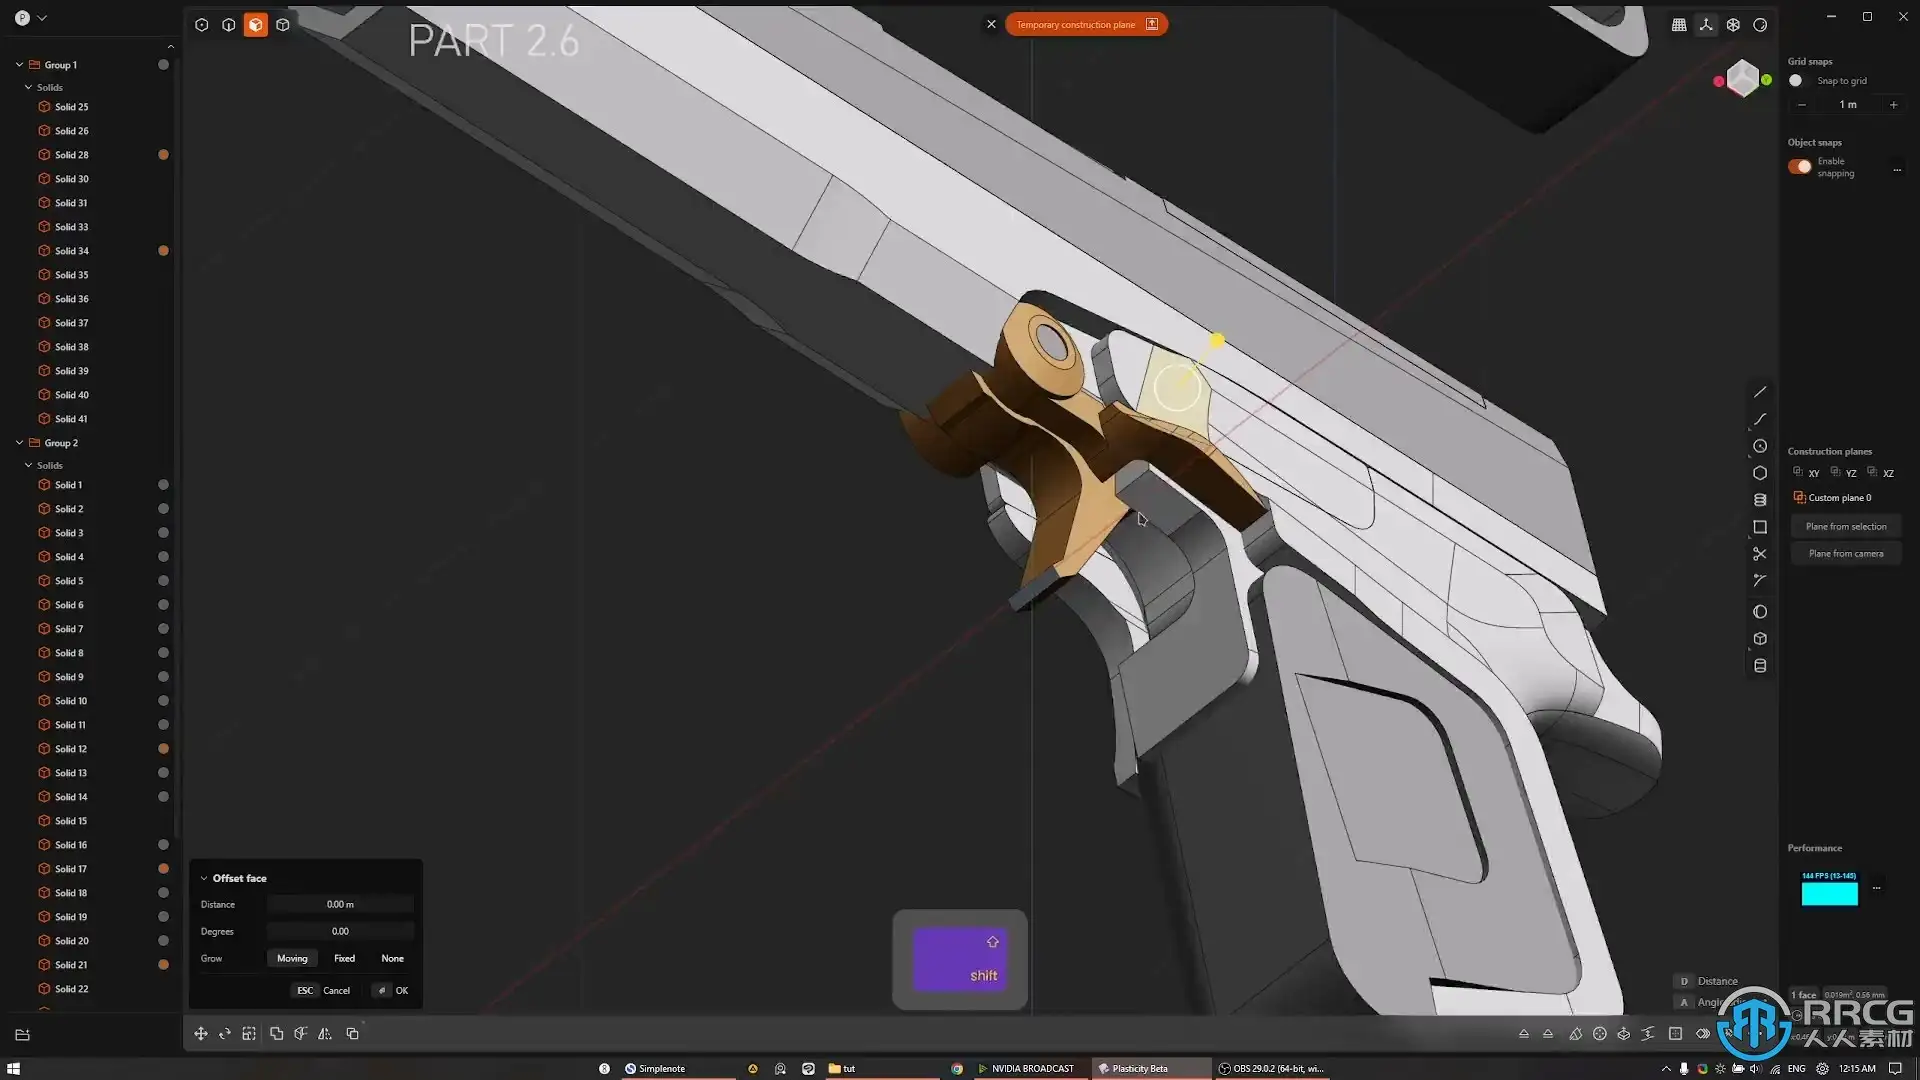Click OK in Offset face dialog
The width and height of the screenshot is (1920, 1080).
point(401,990)
